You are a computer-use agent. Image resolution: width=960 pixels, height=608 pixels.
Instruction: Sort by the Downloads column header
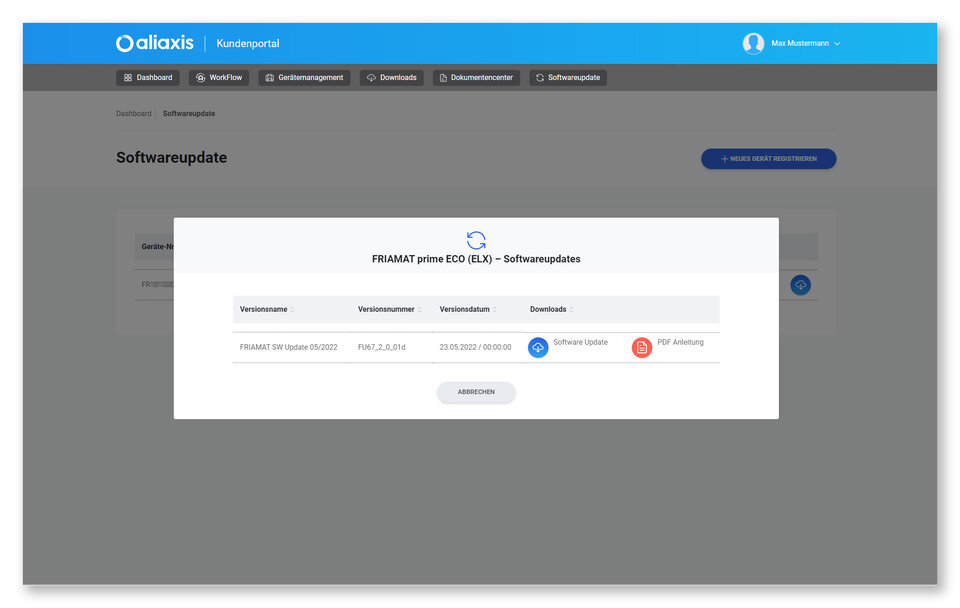[x=551, y=309]
